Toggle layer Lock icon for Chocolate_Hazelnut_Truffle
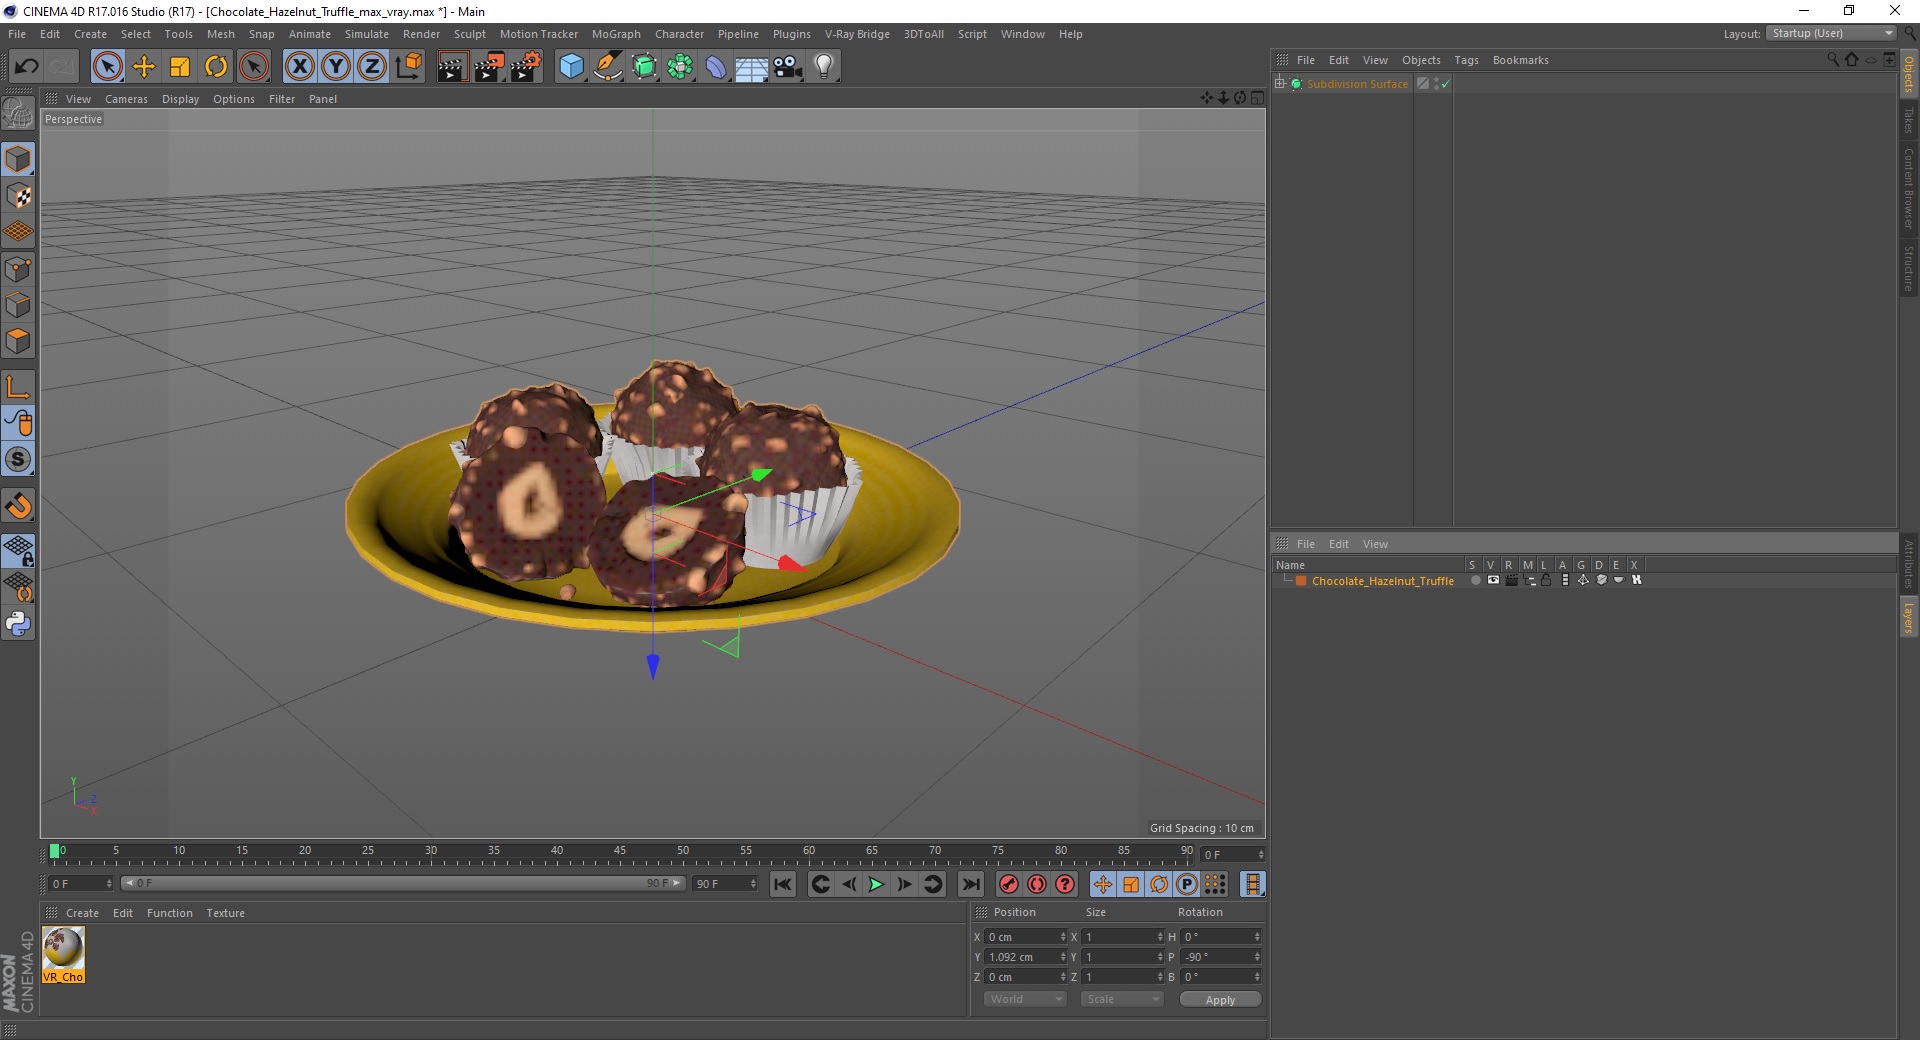Image resolution: width=1920 pixels, height=1040 pixels. (x=1546, y=580)
